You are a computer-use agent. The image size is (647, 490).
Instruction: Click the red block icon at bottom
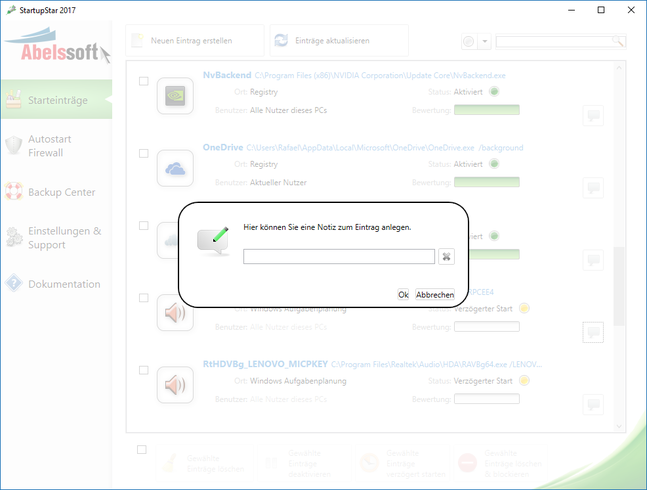point(468,463)
